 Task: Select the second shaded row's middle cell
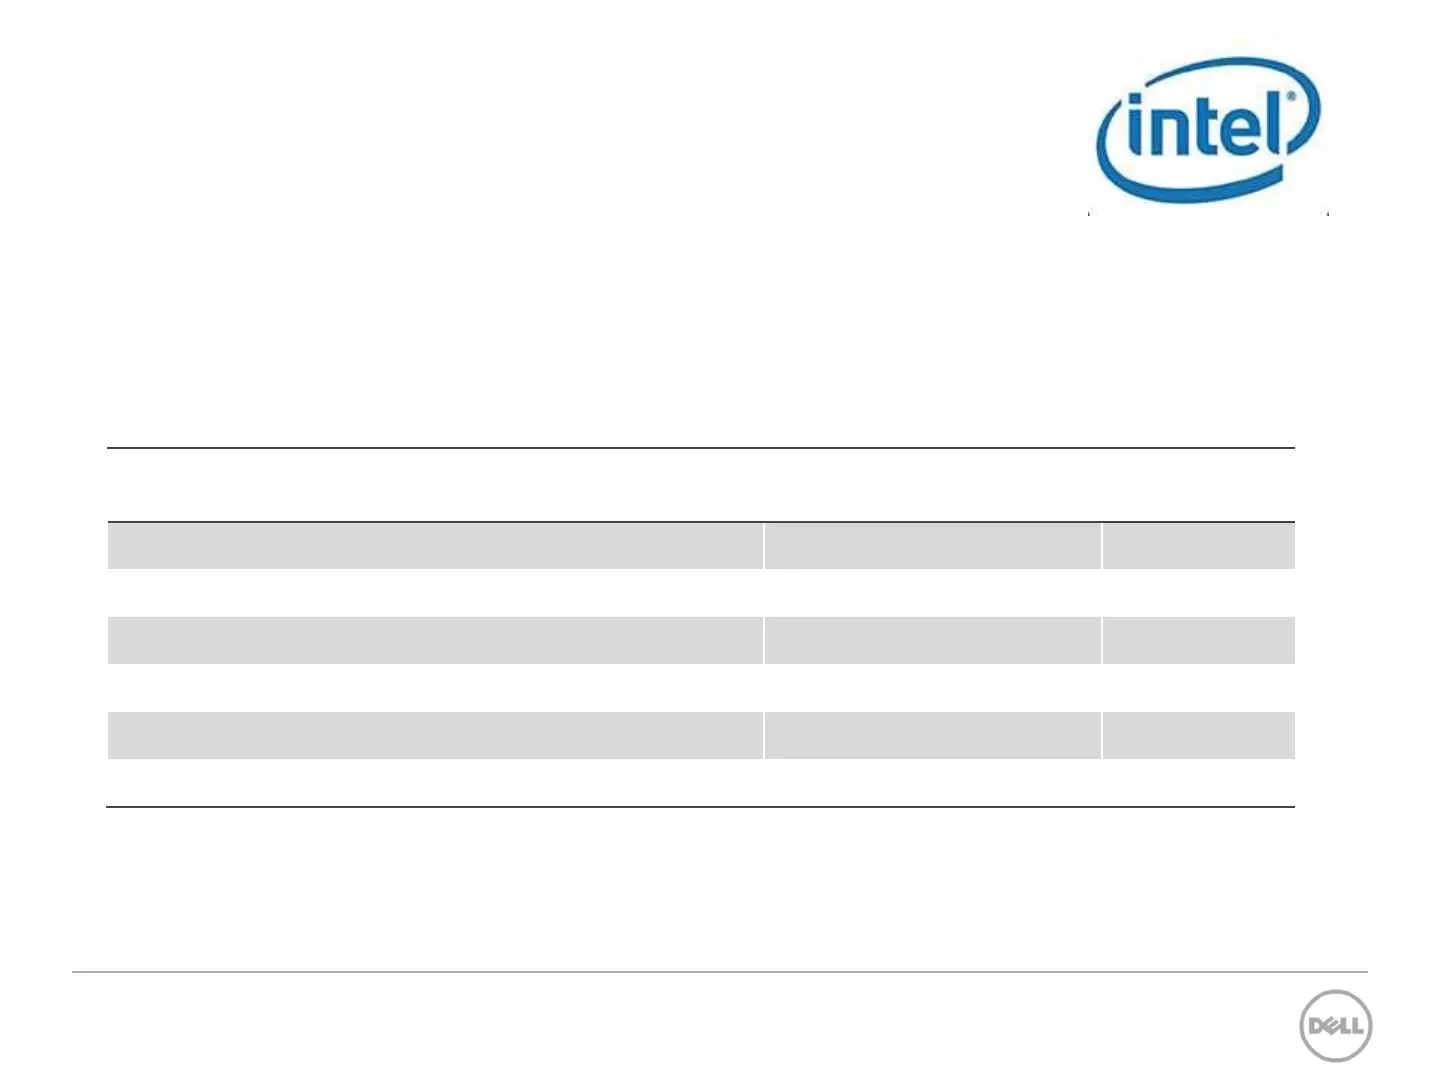point(932,640)
